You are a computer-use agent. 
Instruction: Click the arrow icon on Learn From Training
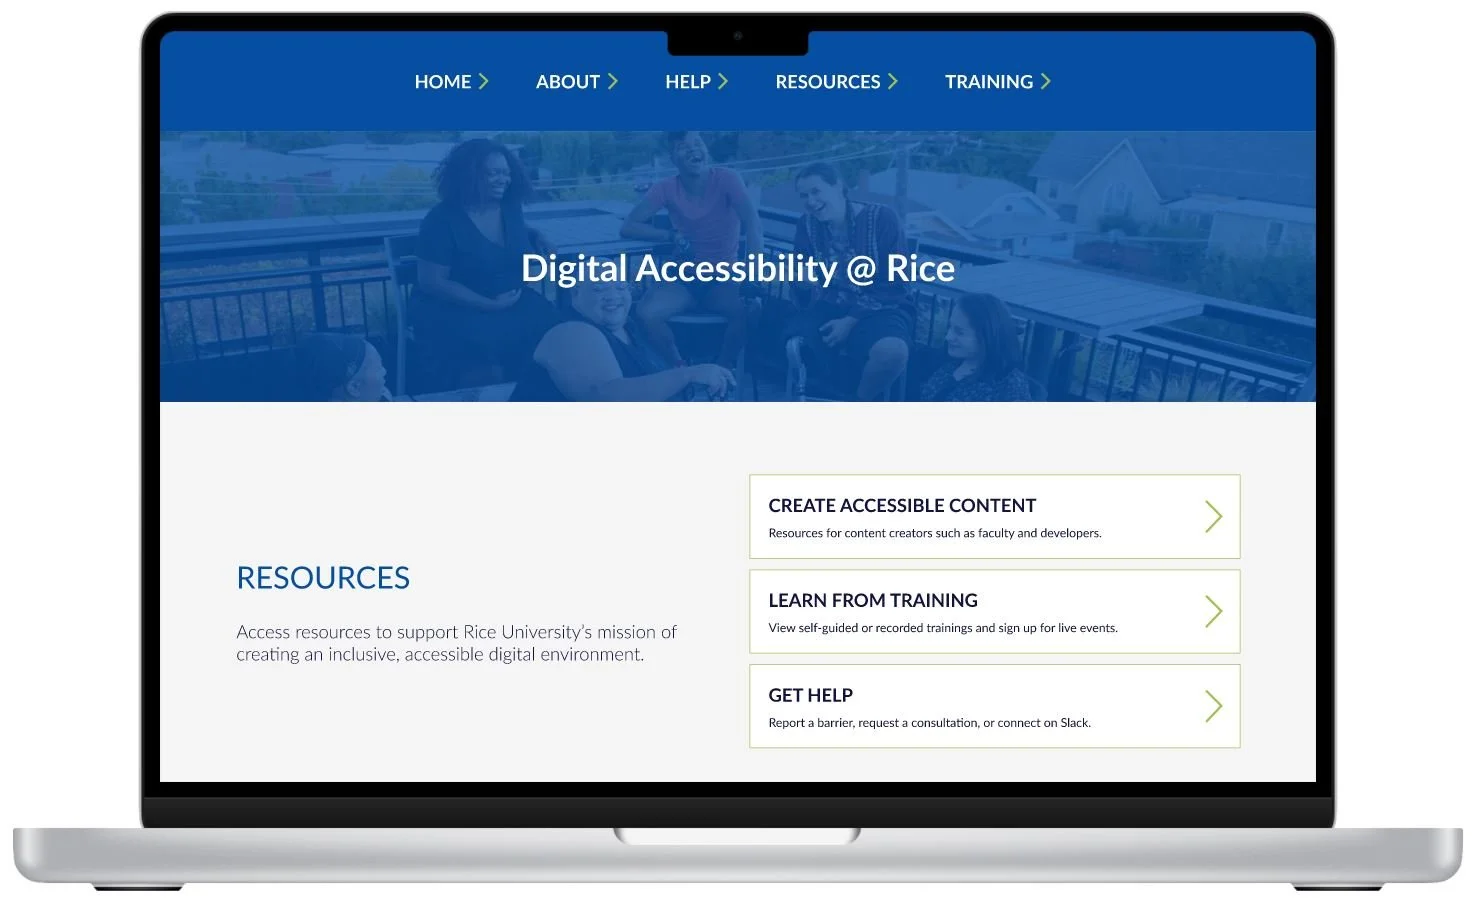coord(1214,612)
